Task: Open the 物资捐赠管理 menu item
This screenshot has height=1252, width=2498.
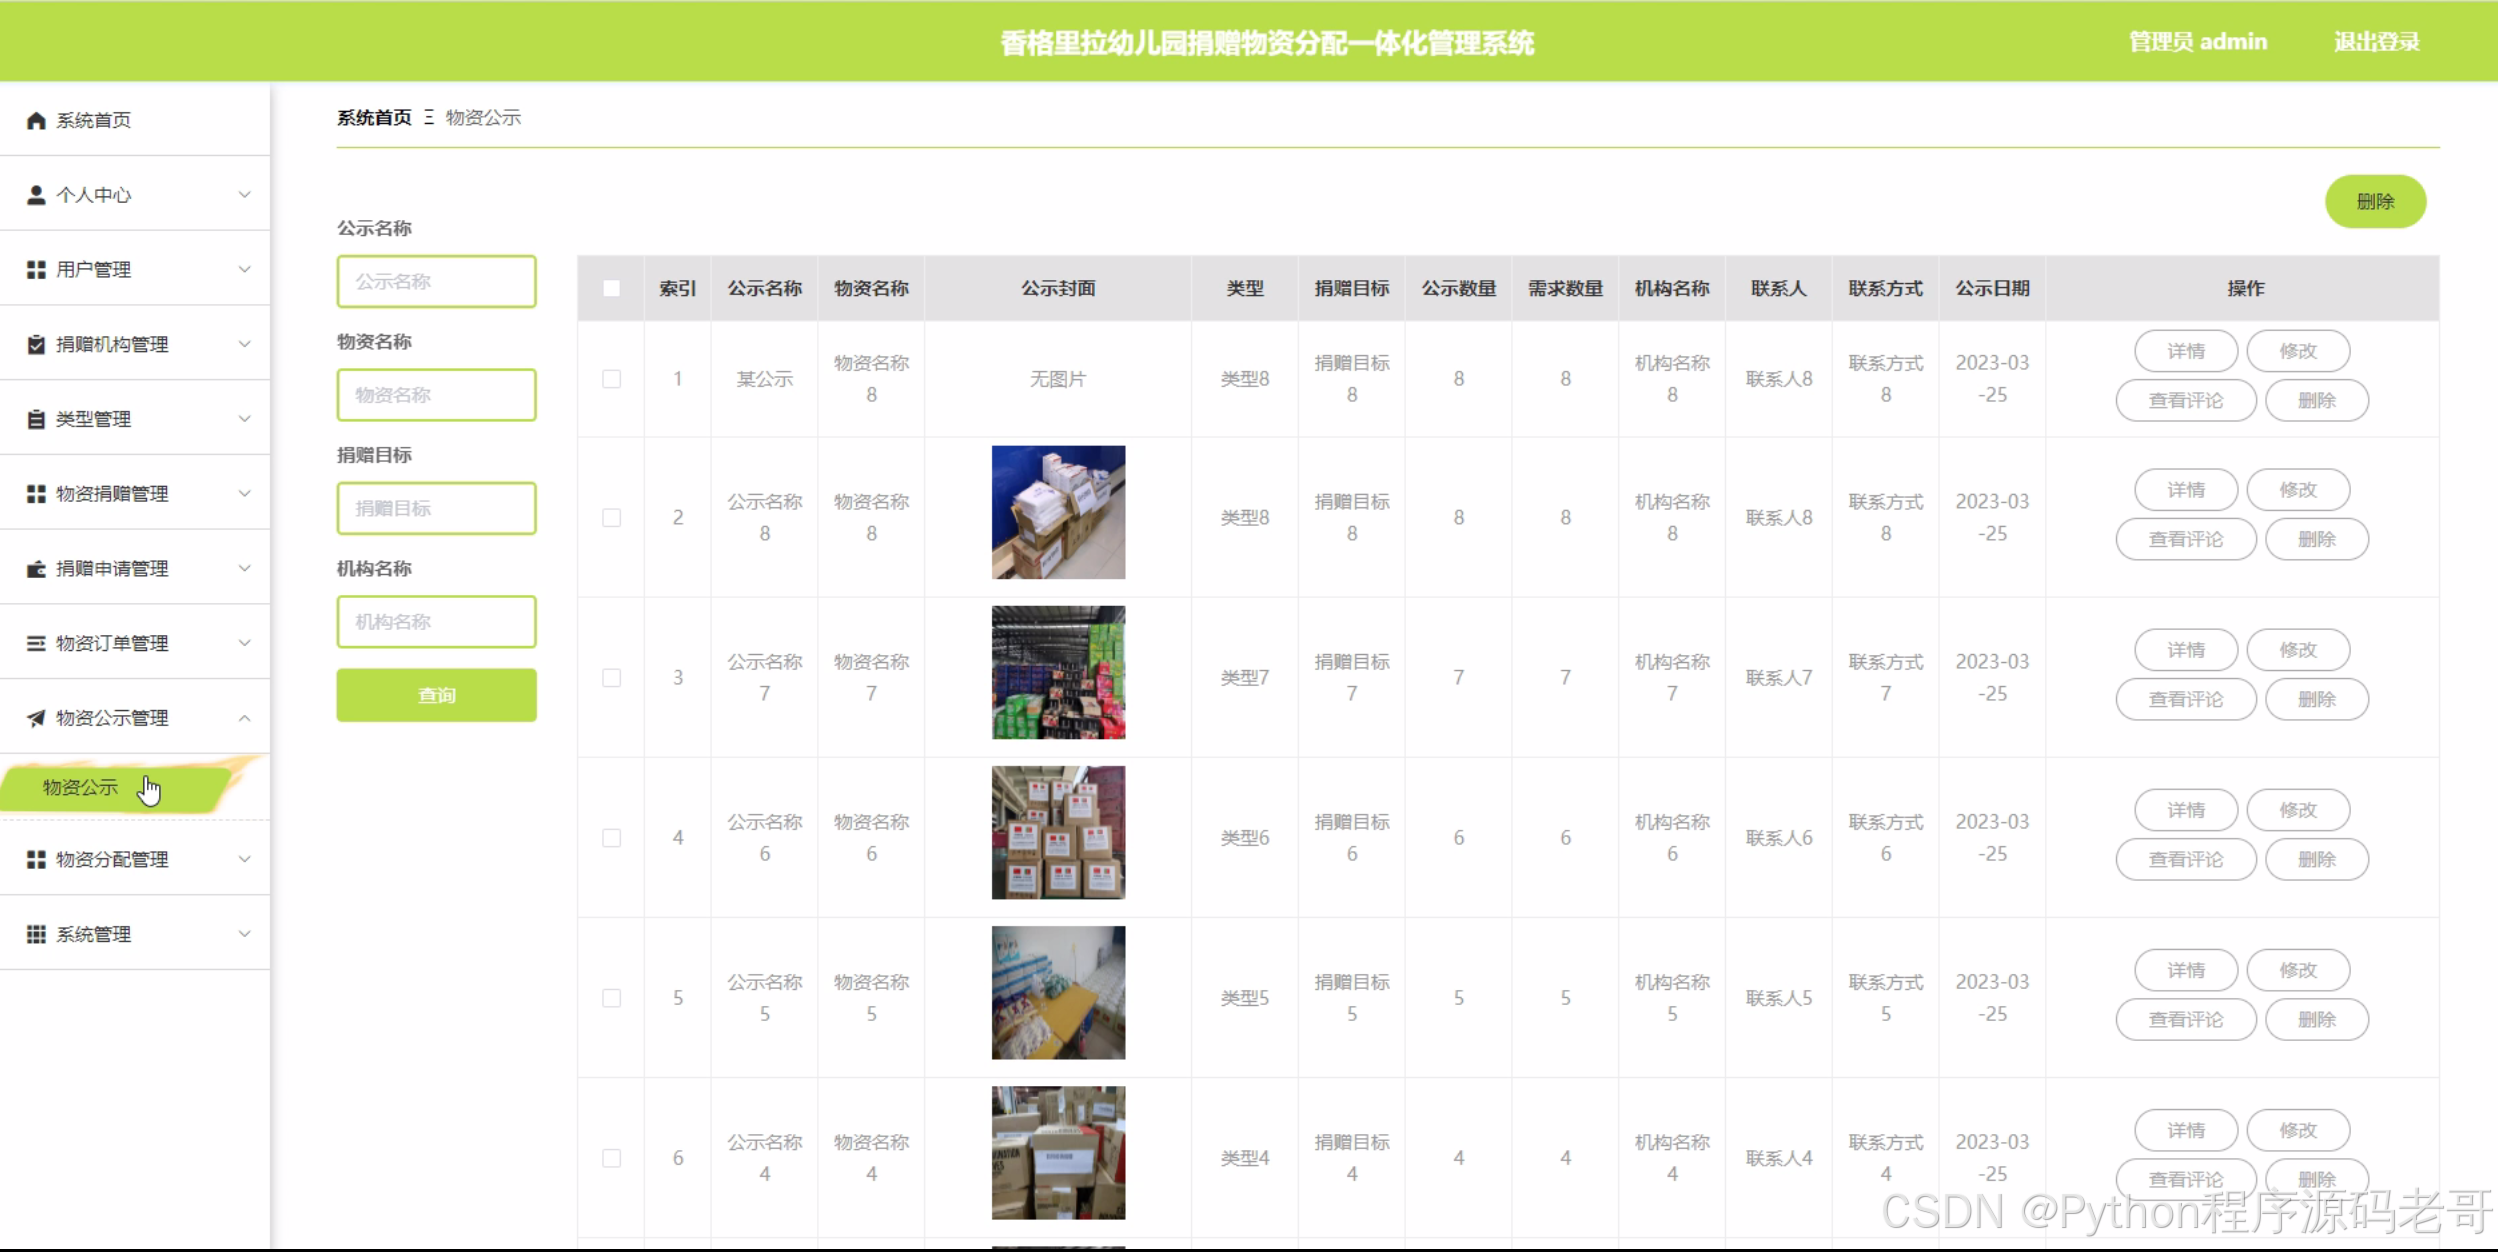Action: [x=112, y=494]
